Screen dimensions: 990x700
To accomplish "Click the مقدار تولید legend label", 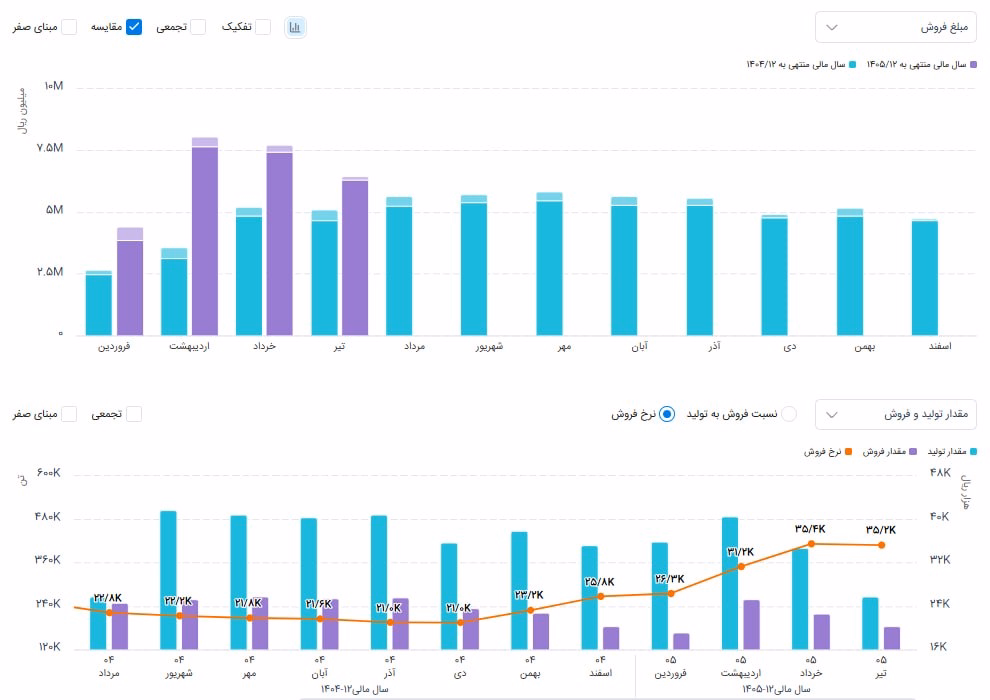I will point(947,451).
